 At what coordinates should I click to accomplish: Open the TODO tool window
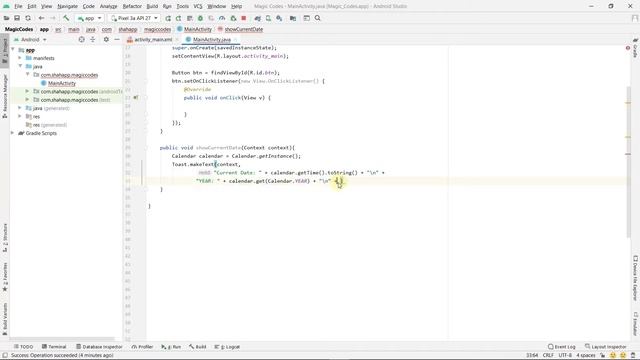(x=23, y=347)
